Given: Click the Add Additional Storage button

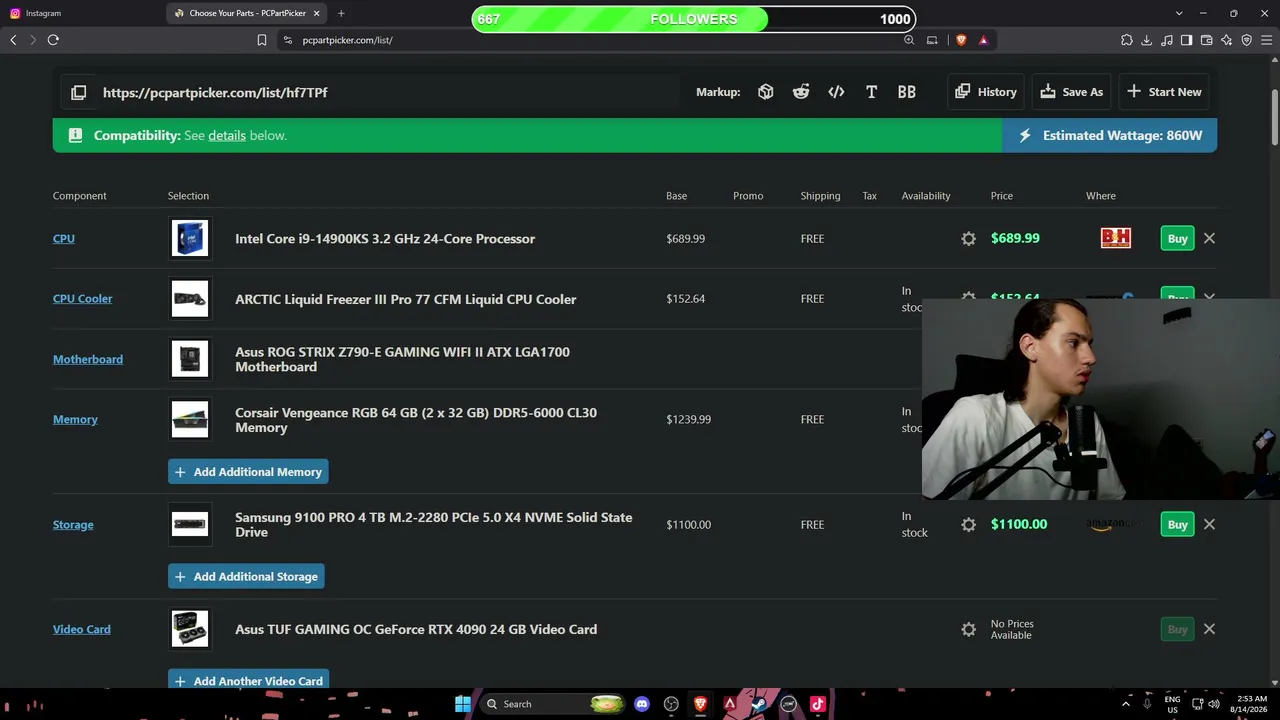Looking at the screenshot, I should (x=246, y=577).
